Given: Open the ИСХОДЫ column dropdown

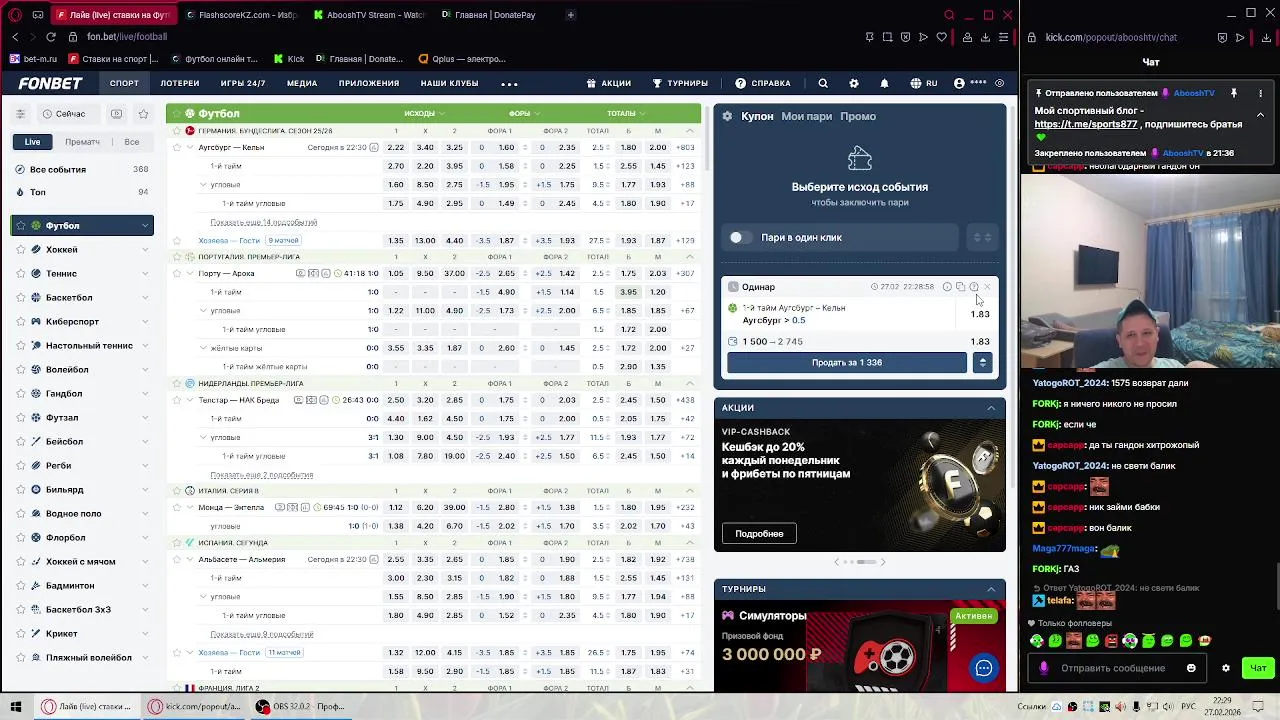Looking at the screenshot, I should pos(424,113).
